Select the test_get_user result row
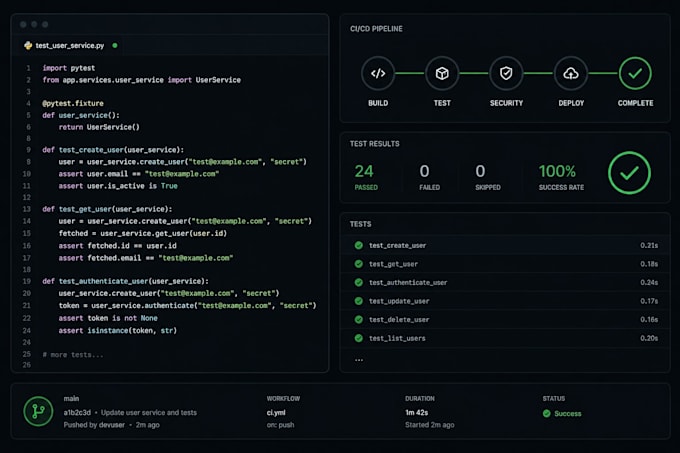Screen dimensions: 680x453 pyautogui.click(x=505, y=264)
